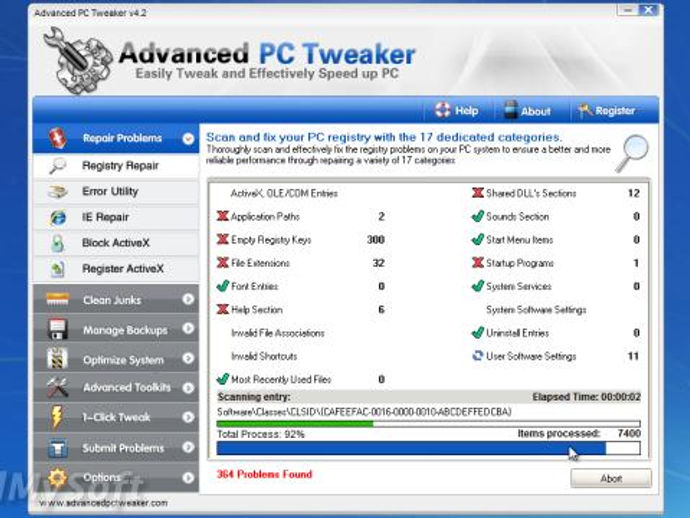
Task: Open the About dialog from the top bar
Action: pos(527,111)
